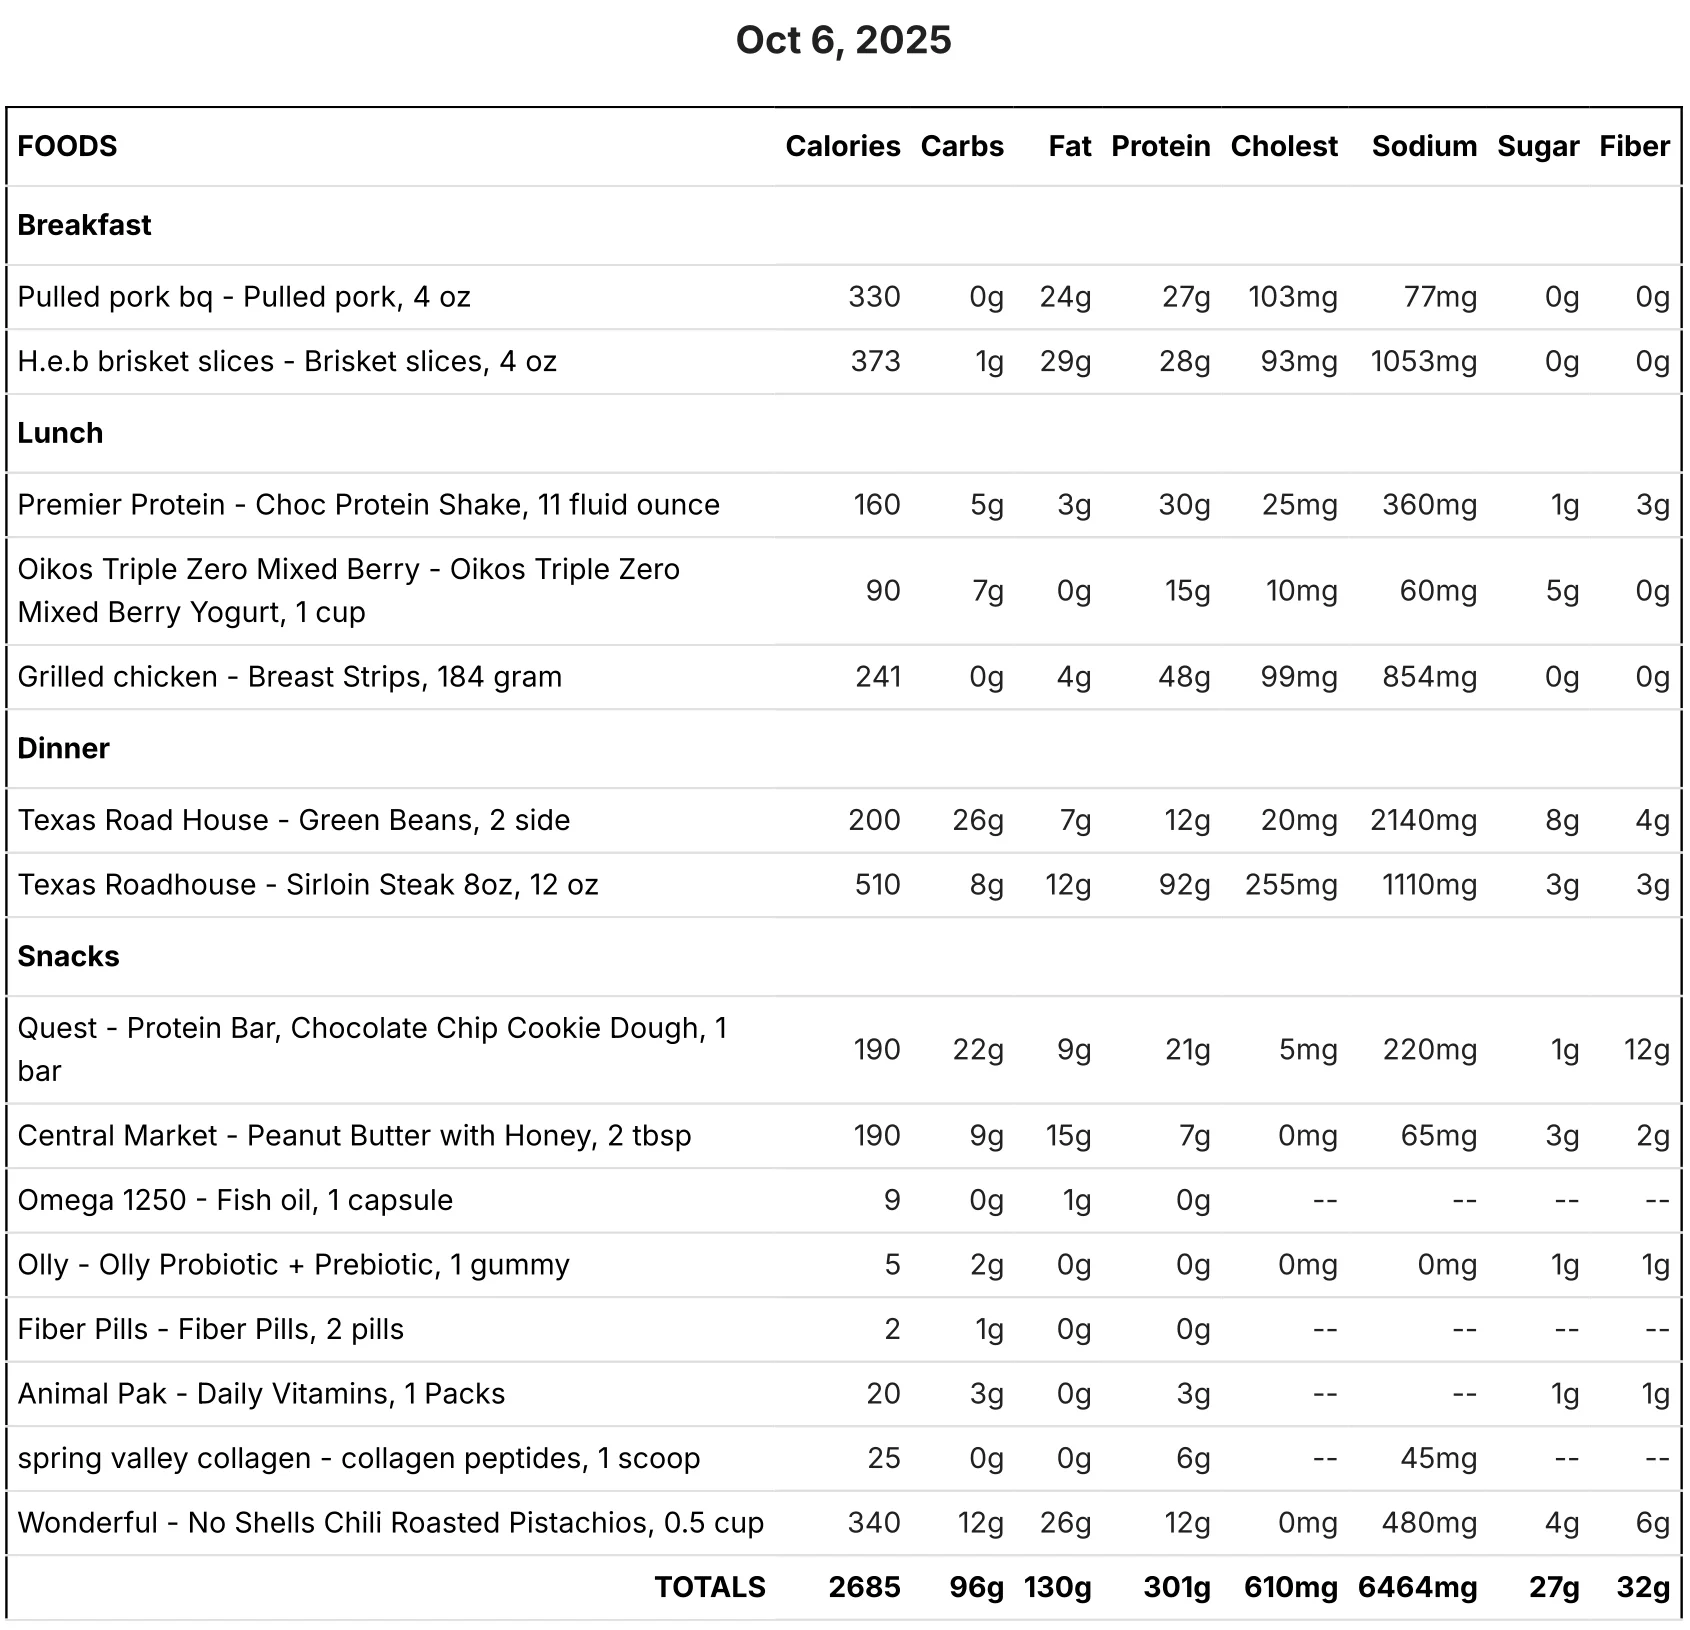Click the Sodium column header
1690x1630 pixels.
pos(1424,146)
